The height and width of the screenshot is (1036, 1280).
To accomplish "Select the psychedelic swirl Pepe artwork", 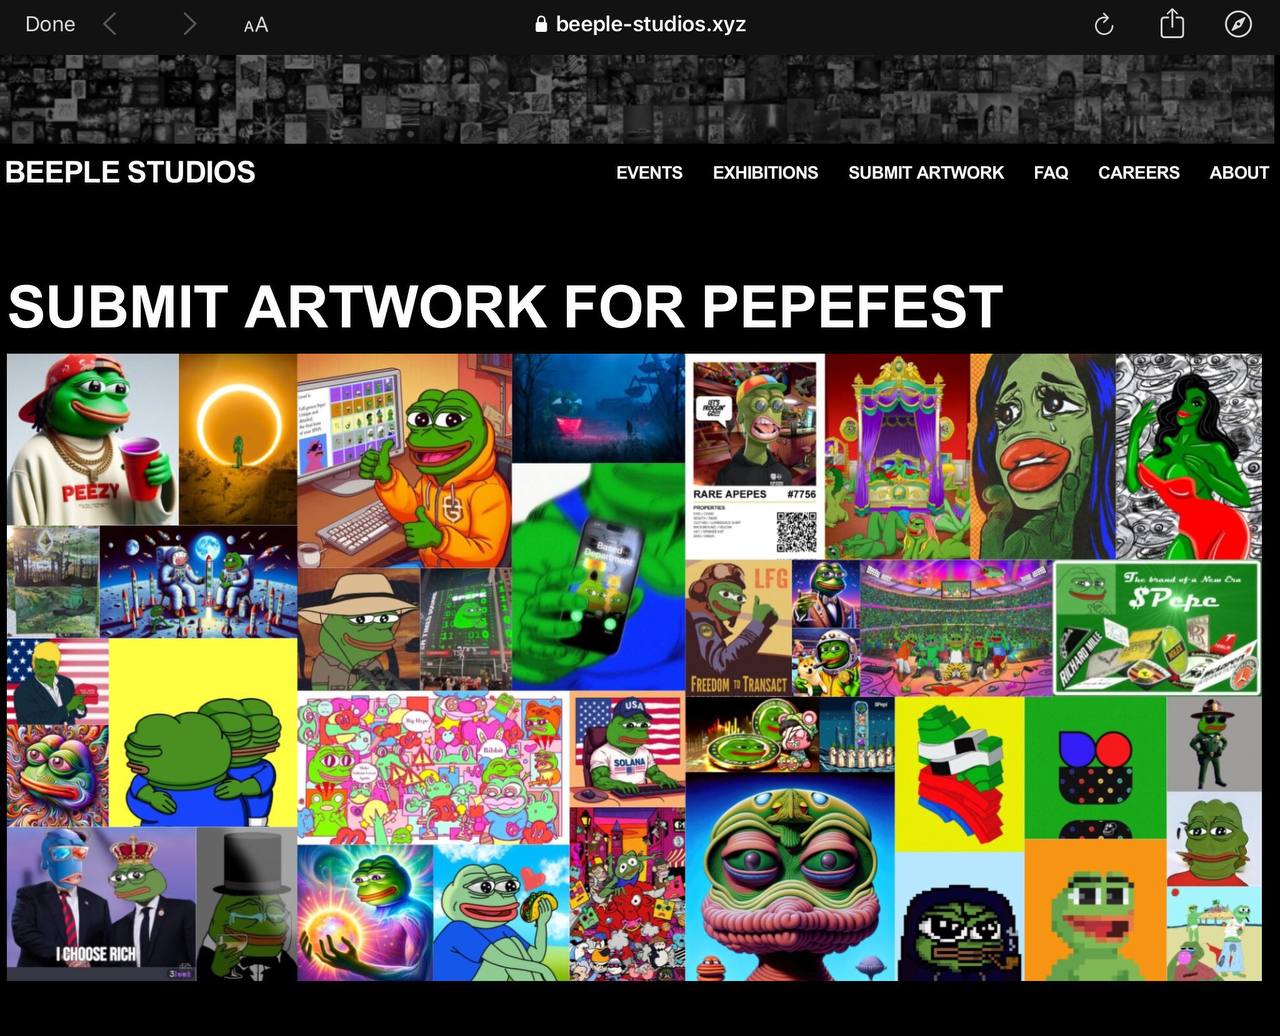I will 57,776.
